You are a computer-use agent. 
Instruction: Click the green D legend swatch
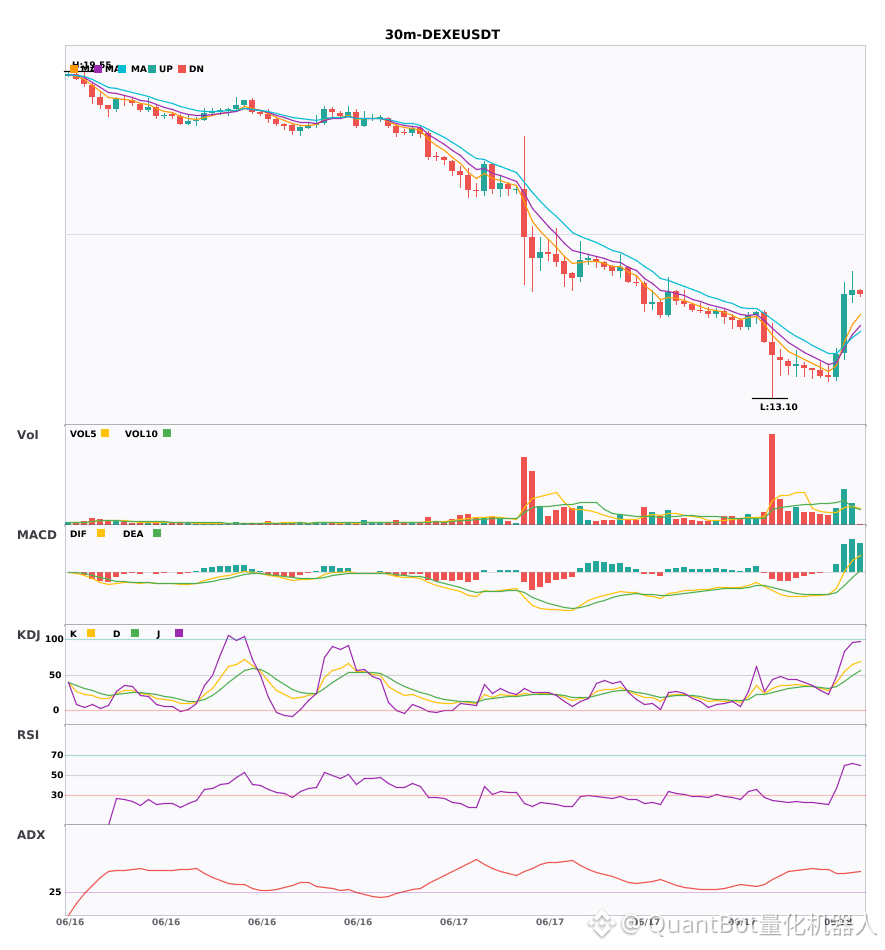coord(135,633)
